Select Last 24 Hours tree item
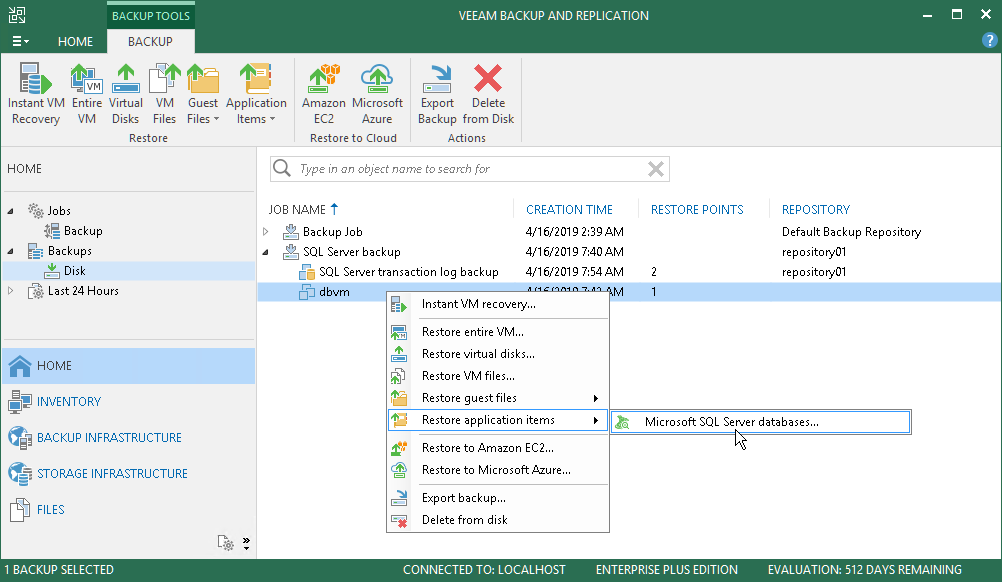This screenshot has width=1002, height=582. [83, 291]
